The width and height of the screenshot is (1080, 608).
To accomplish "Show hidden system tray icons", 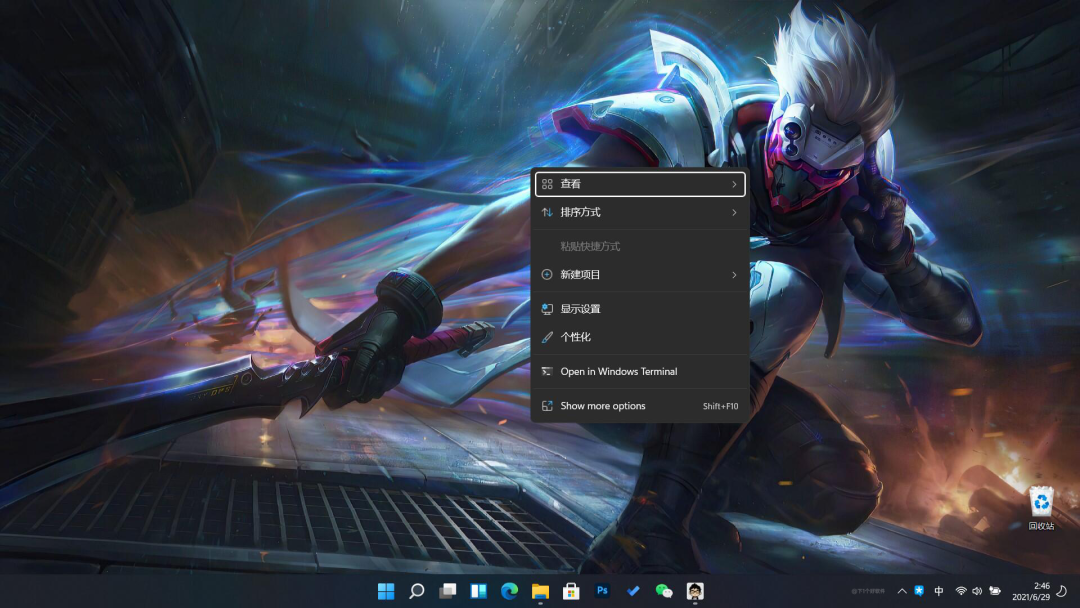I will pos(902,591).
